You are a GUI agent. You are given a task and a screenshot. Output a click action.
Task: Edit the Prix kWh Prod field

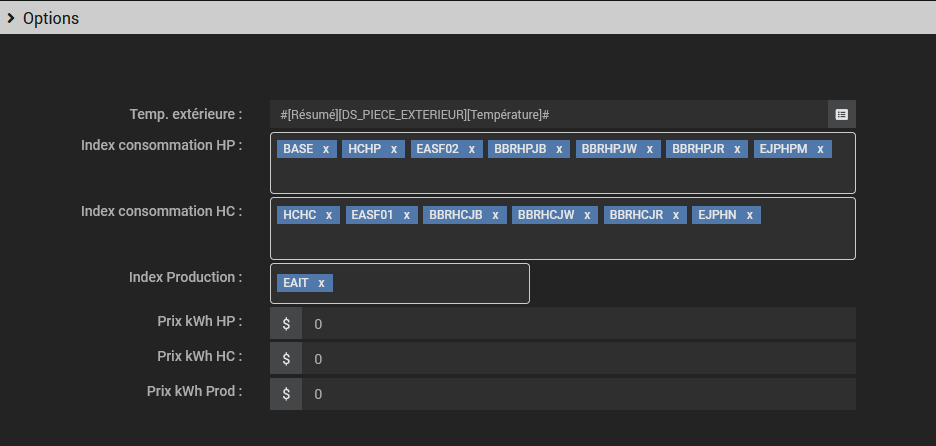578,394
